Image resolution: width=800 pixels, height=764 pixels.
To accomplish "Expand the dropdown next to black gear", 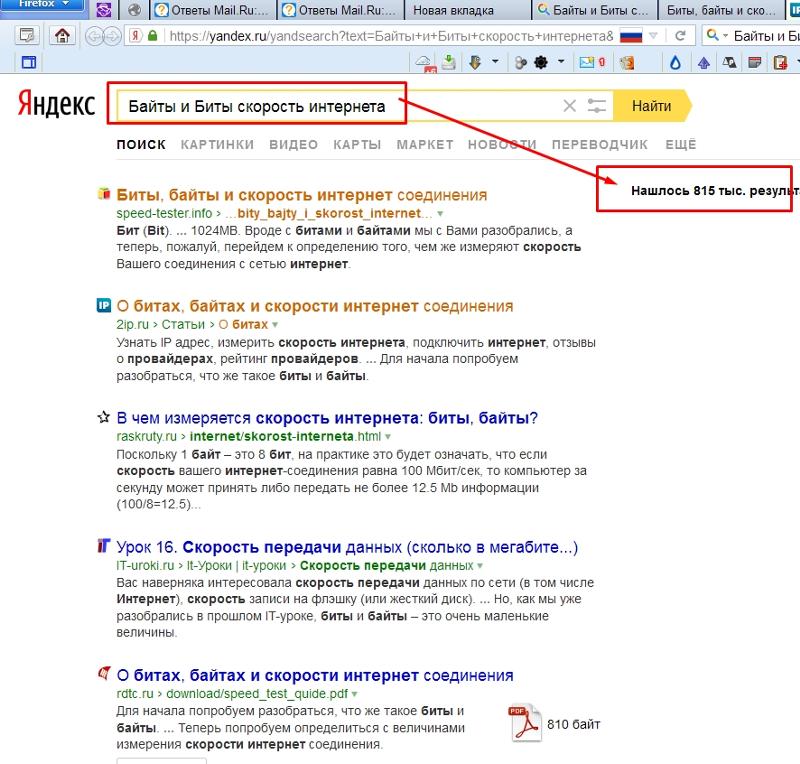I will 561,62.
